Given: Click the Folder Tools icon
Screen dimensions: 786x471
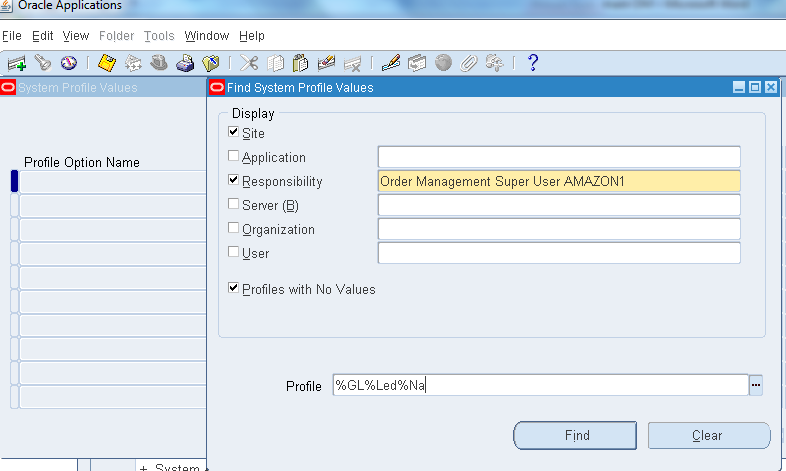Looking at the screenshot, I should [x=495, y=63].
